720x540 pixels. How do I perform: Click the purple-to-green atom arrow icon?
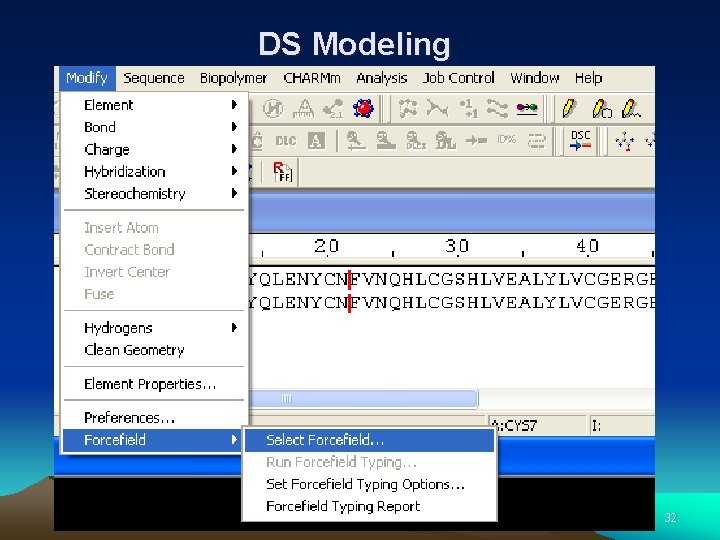[x=527, y=108]
